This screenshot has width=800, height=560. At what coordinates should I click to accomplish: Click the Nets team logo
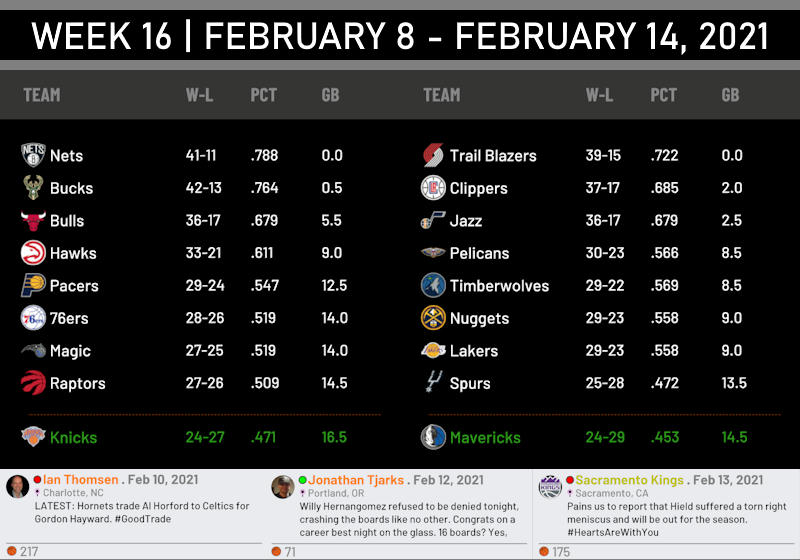[x=33, y=155]
